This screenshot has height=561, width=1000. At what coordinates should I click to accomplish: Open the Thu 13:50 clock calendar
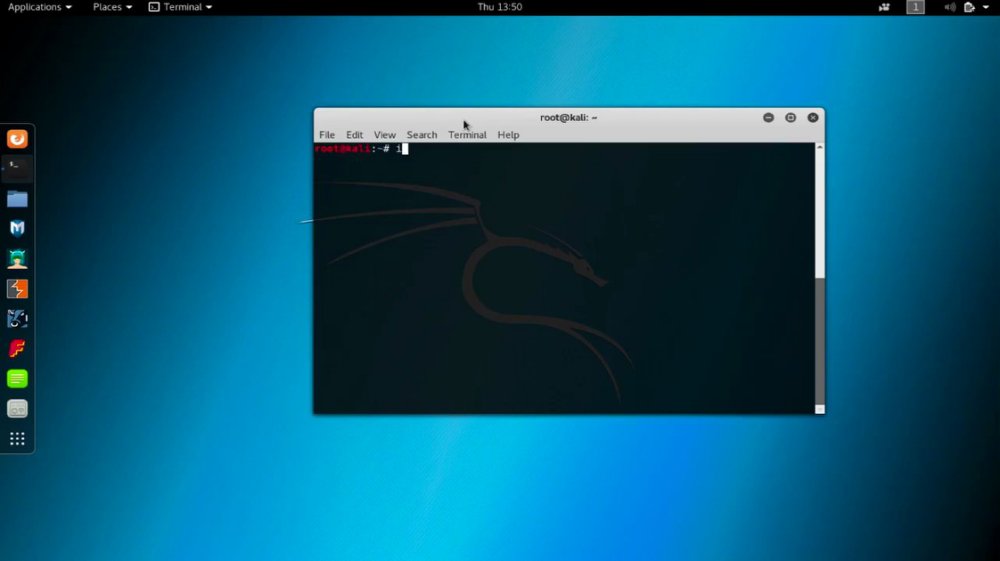(x=499, y=7)
